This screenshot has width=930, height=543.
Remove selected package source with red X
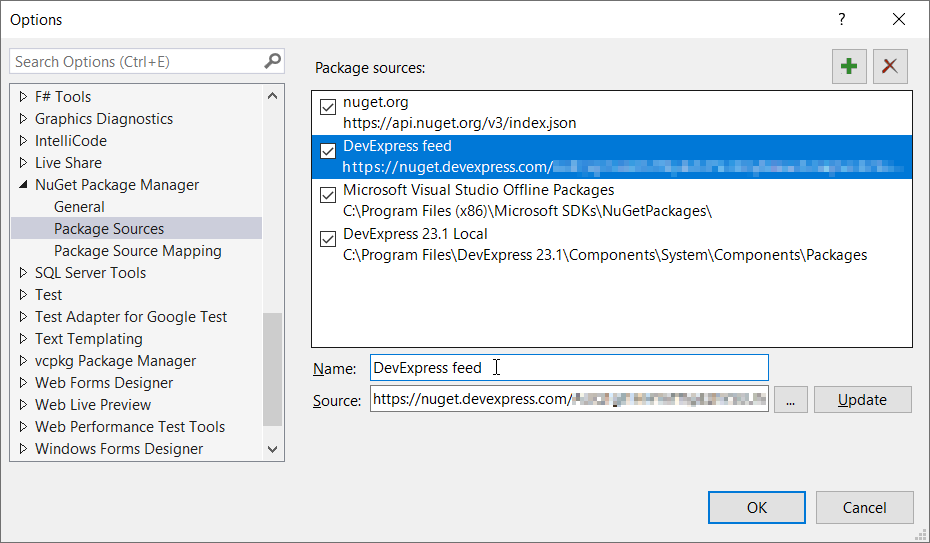pos(890,66)
